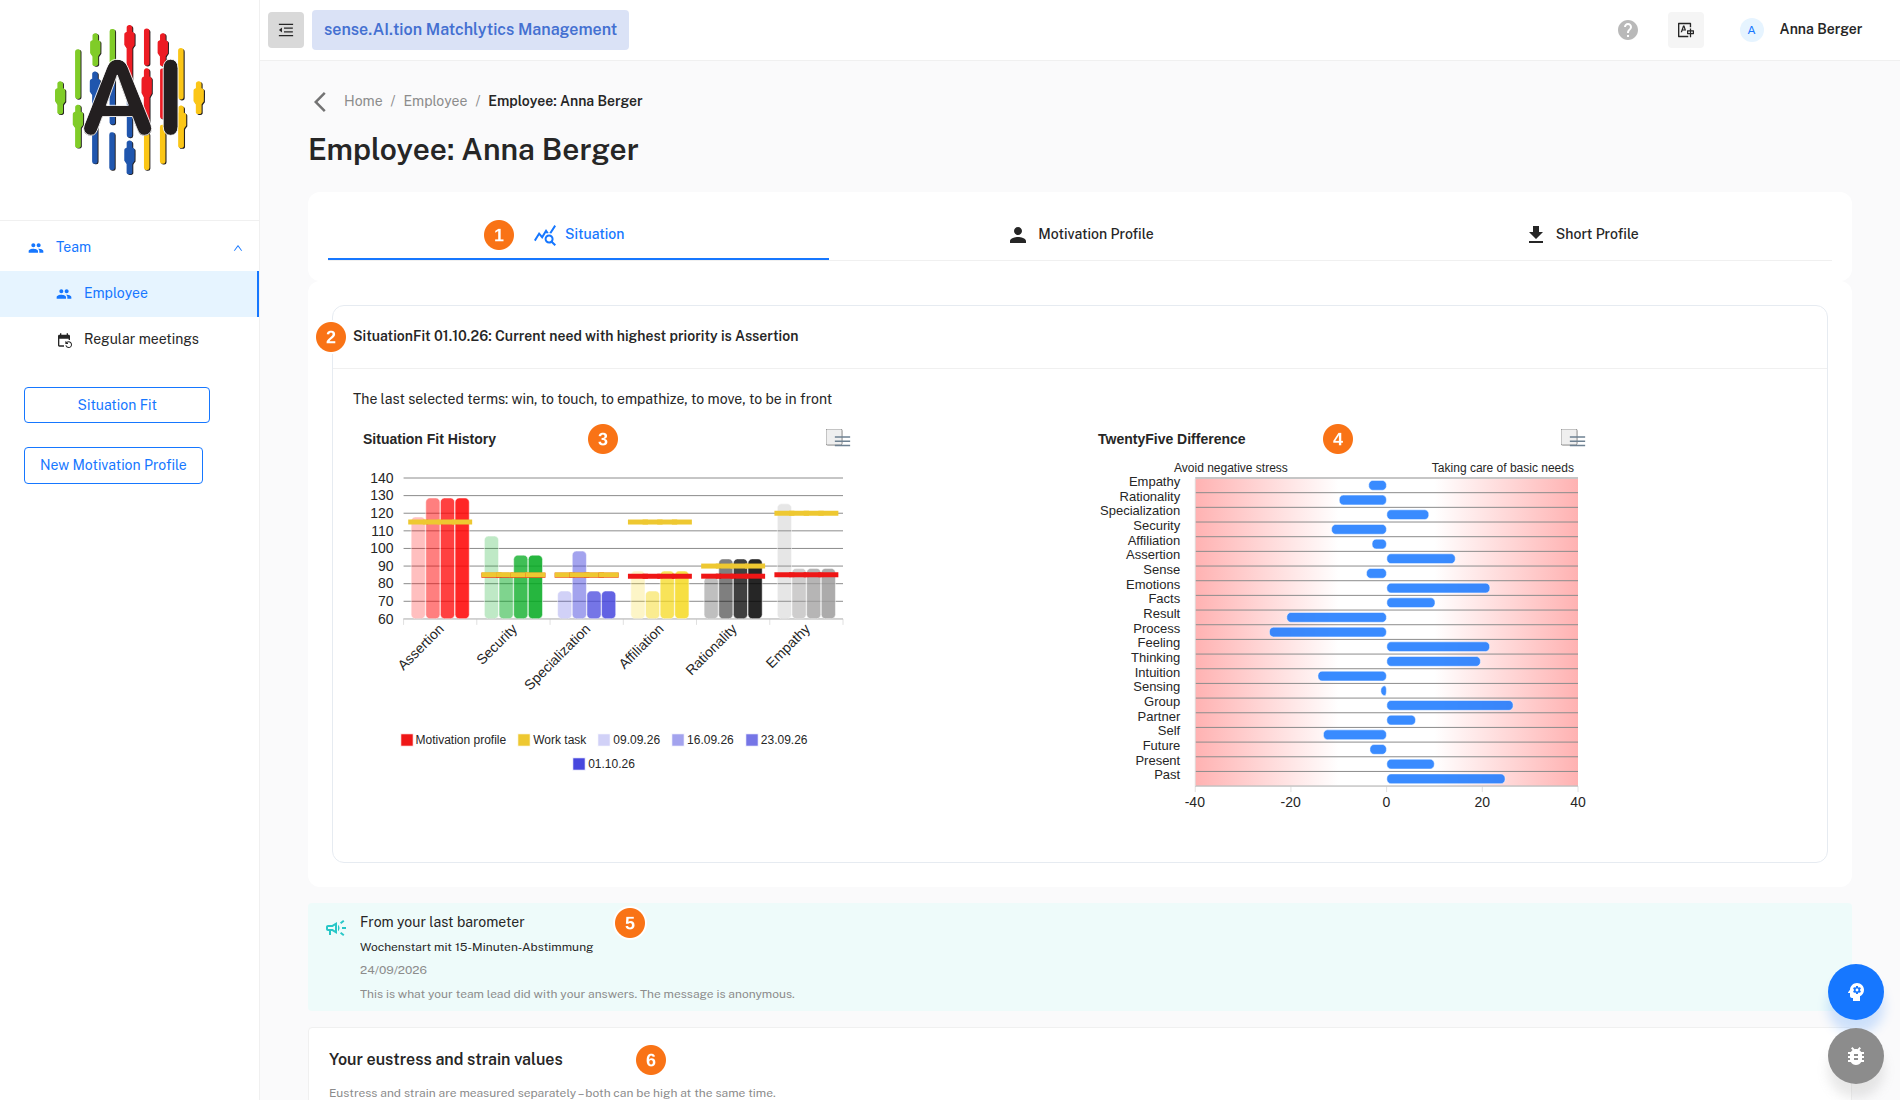This screenshot has height=1100, width=1900.
Task: Click the Anna Berger user name
Action: tap(1820, 30)
